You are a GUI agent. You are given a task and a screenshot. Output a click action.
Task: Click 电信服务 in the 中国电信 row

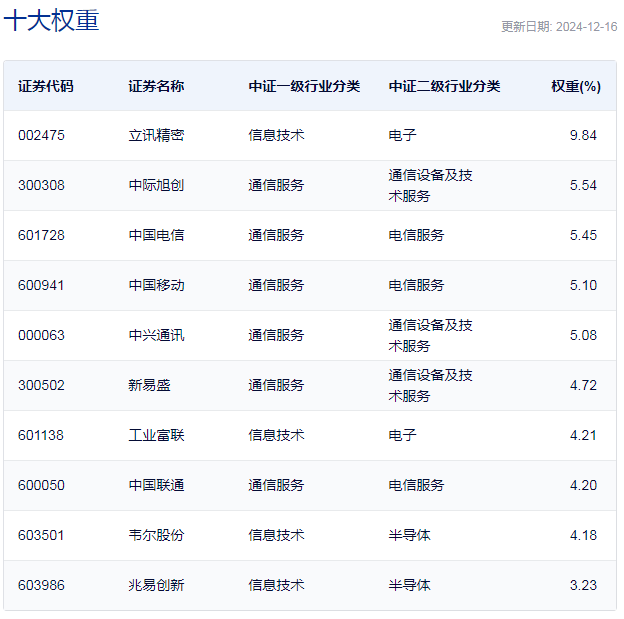tap(416, 235)
